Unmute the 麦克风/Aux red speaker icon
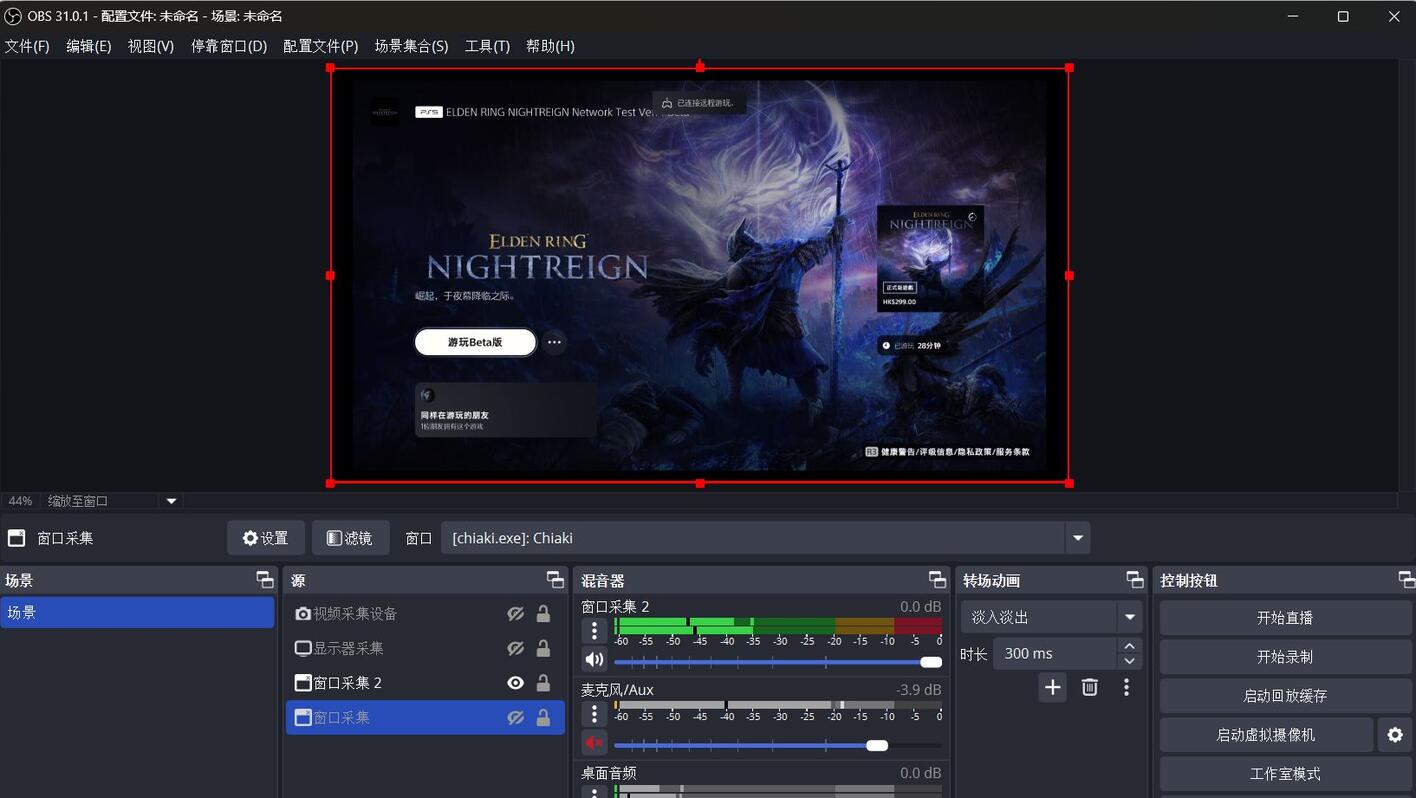This screenshot has width=1416, height=798. pos(595,743)
